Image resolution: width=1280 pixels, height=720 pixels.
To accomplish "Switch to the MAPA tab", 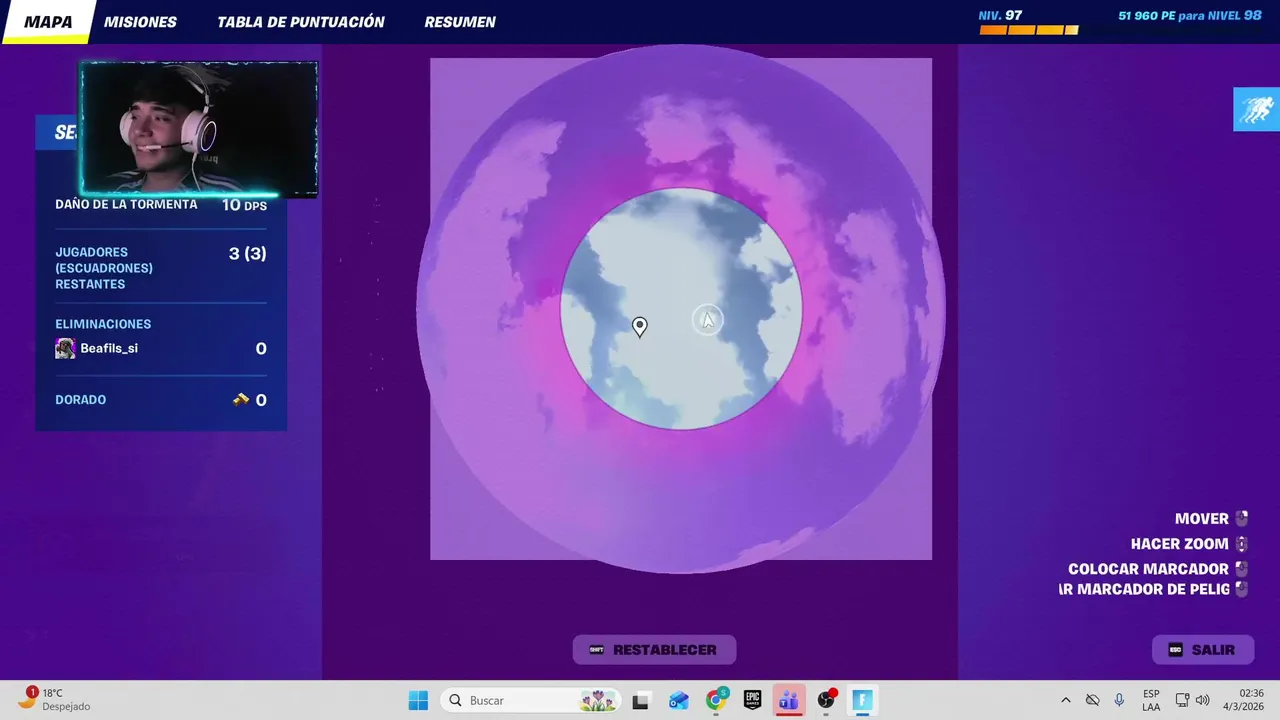I will point(48,22).
